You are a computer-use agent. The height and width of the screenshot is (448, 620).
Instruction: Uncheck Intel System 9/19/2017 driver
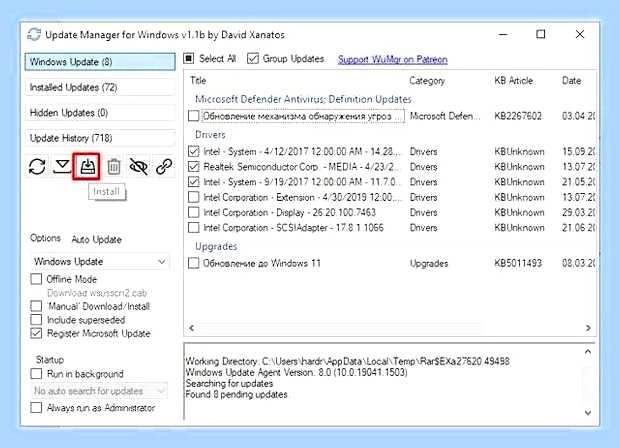193,182
